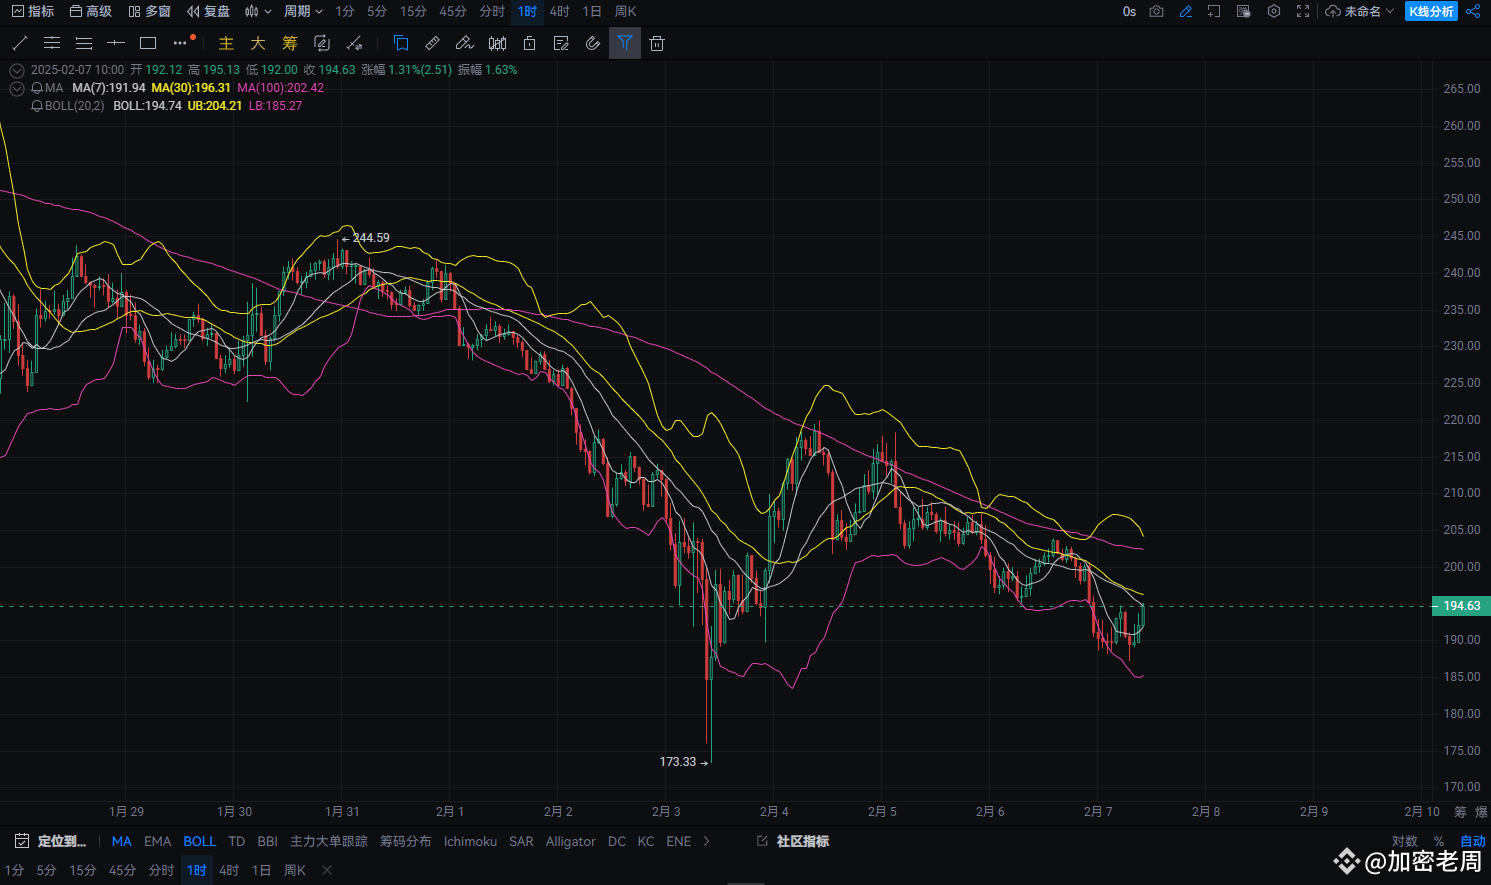Click the lock drawings icon

[x=529, y=43]
